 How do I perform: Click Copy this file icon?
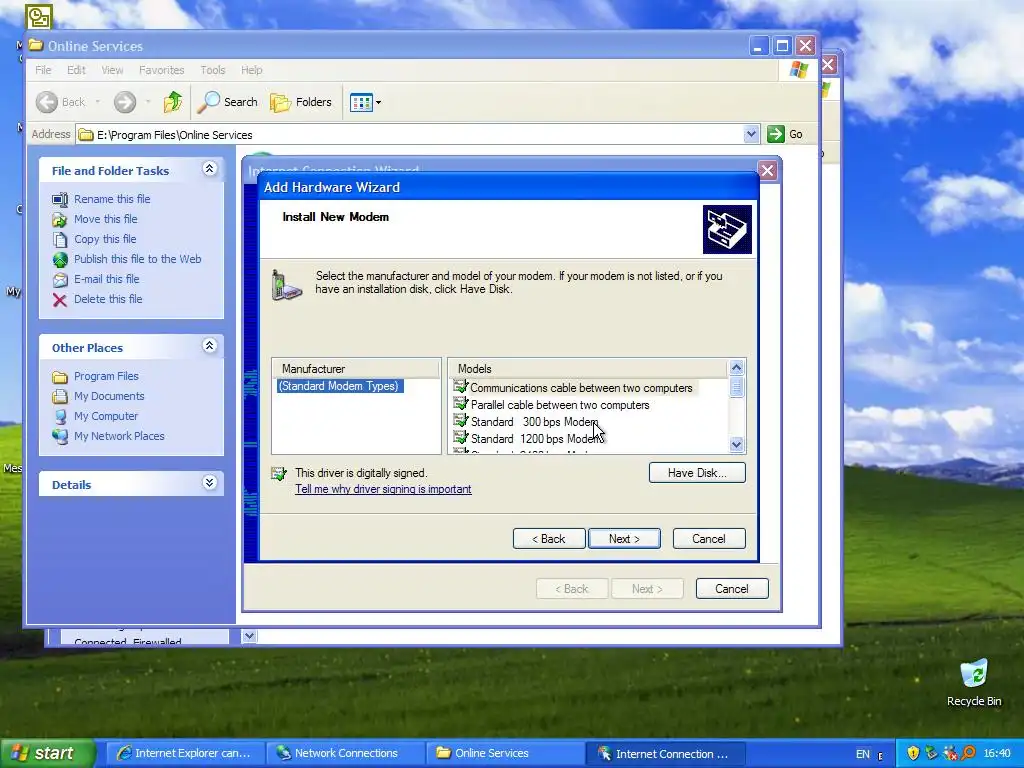pos(60,240)
